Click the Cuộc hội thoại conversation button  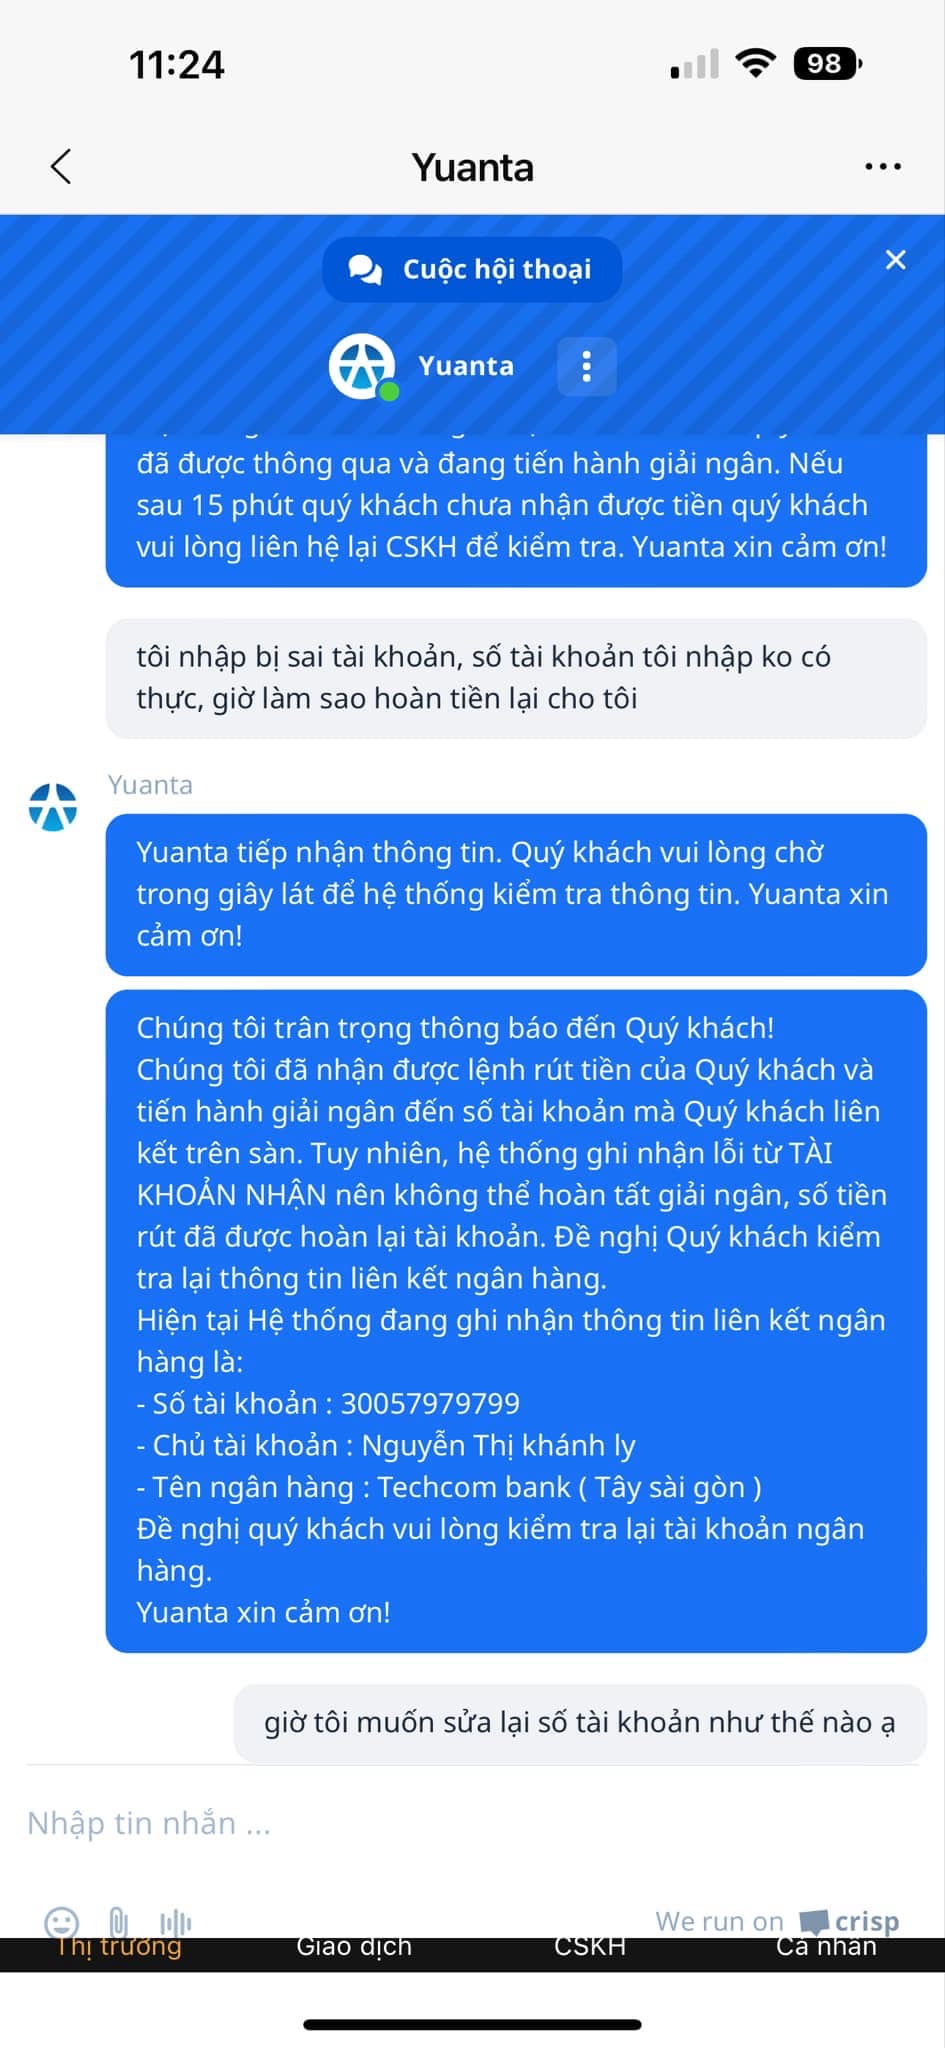tap(472, 269)
